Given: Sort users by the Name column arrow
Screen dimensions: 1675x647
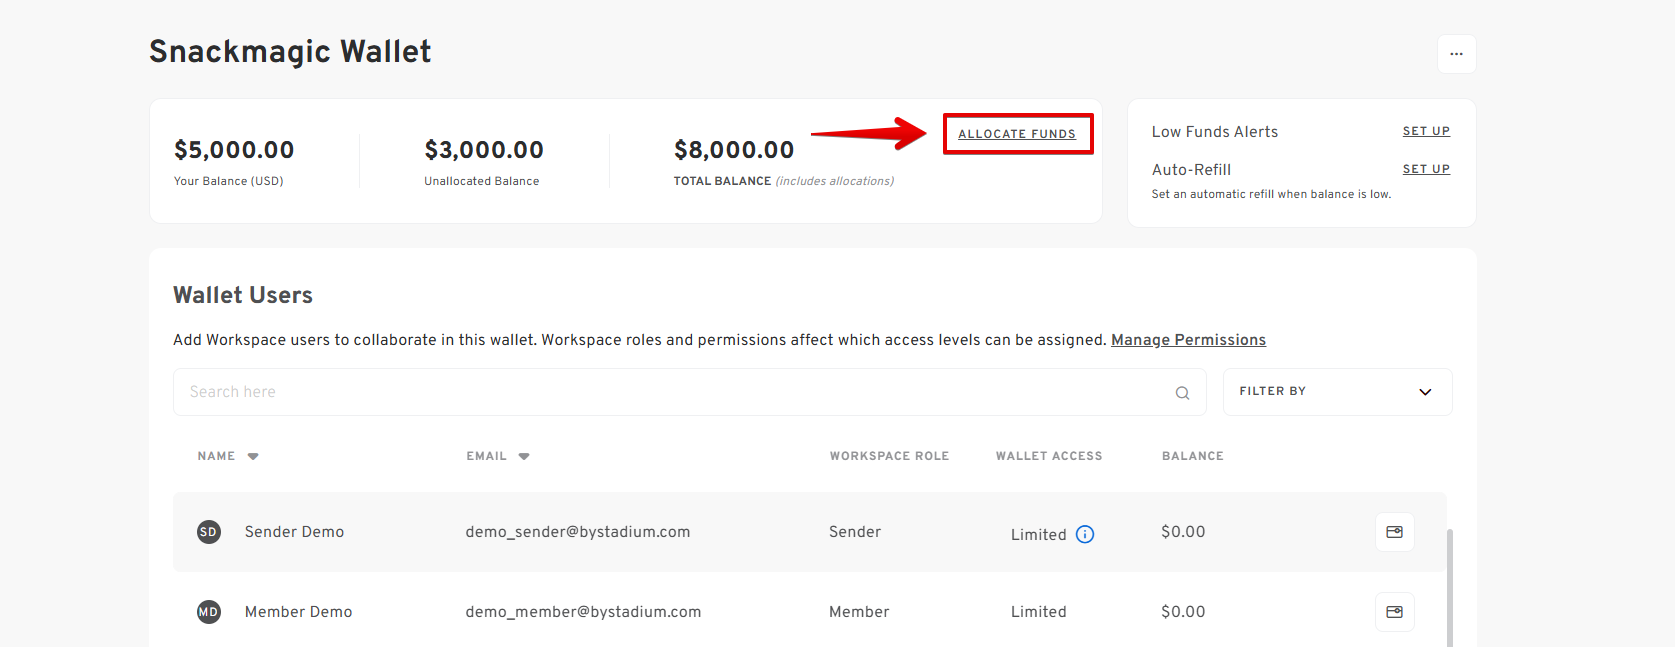Looking at the screenshot, I should [253, 456].
